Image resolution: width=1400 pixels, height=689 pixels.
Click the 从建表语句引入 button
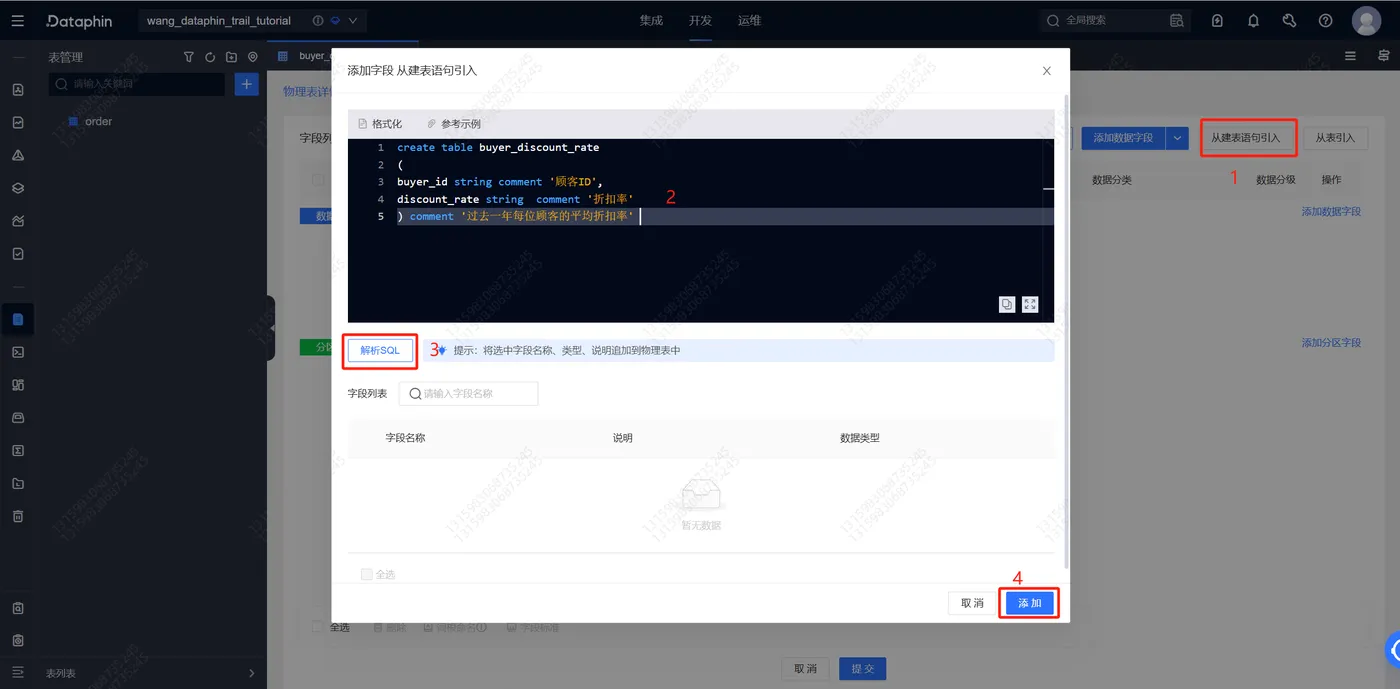1245,138
